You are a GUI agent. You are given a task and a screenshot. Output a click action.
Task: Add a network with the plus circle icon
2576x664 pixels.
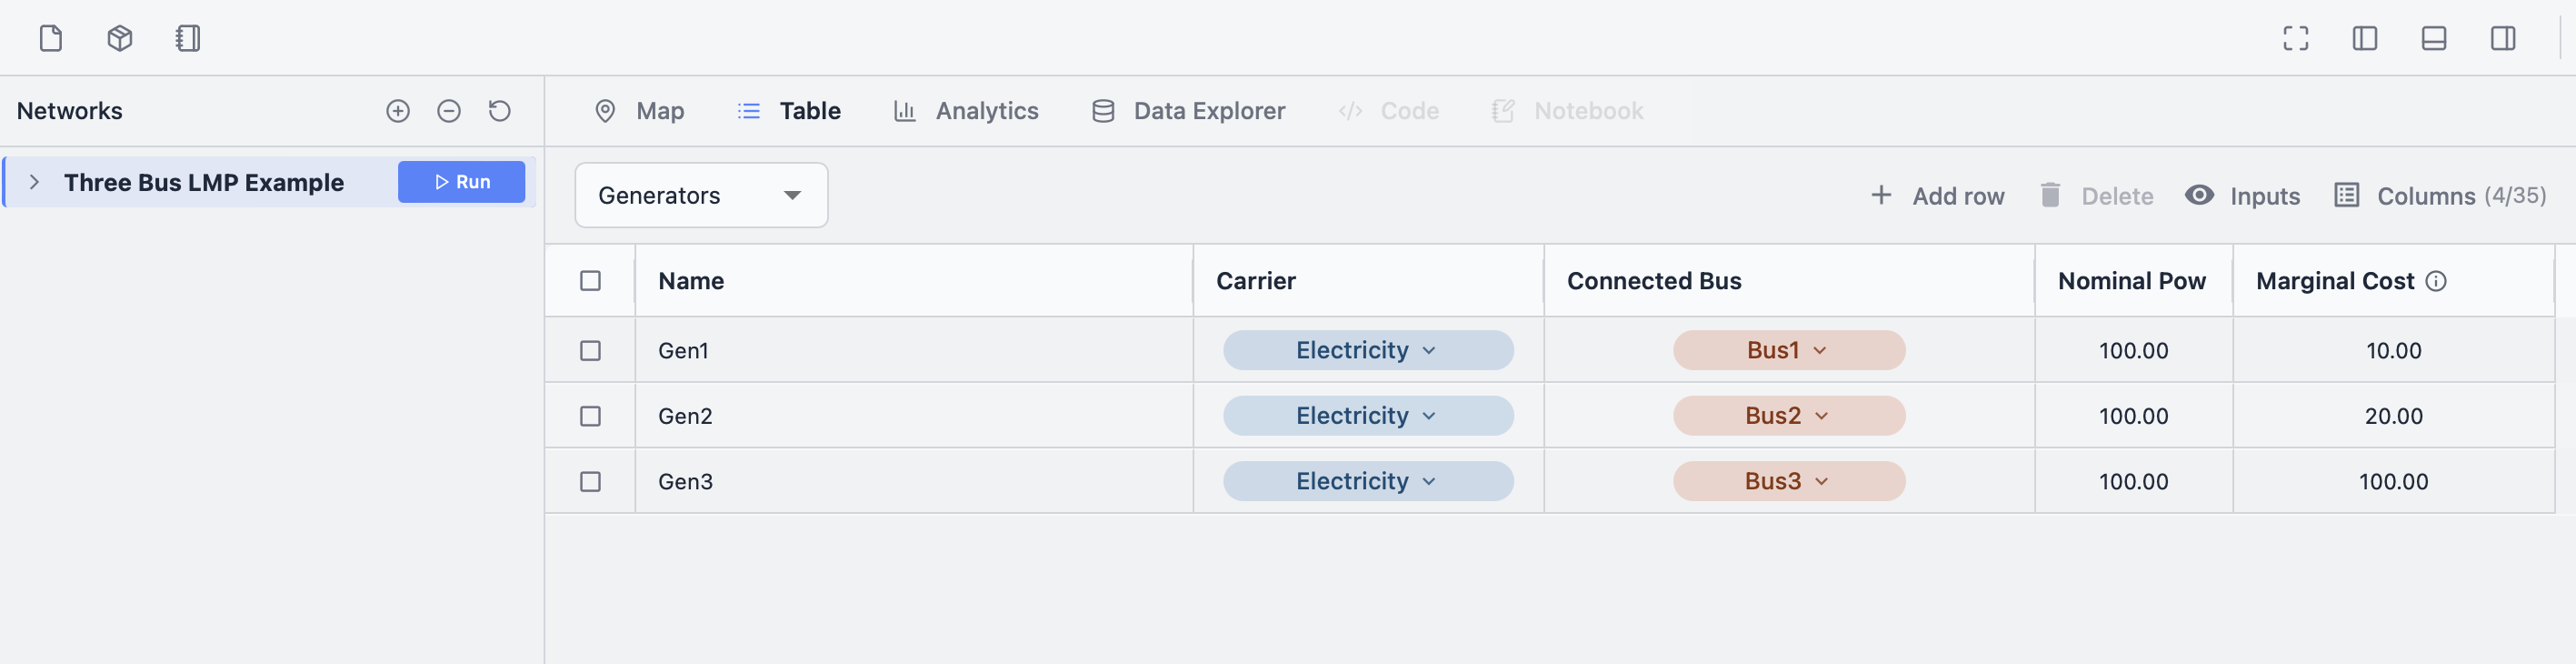(398, 111)
